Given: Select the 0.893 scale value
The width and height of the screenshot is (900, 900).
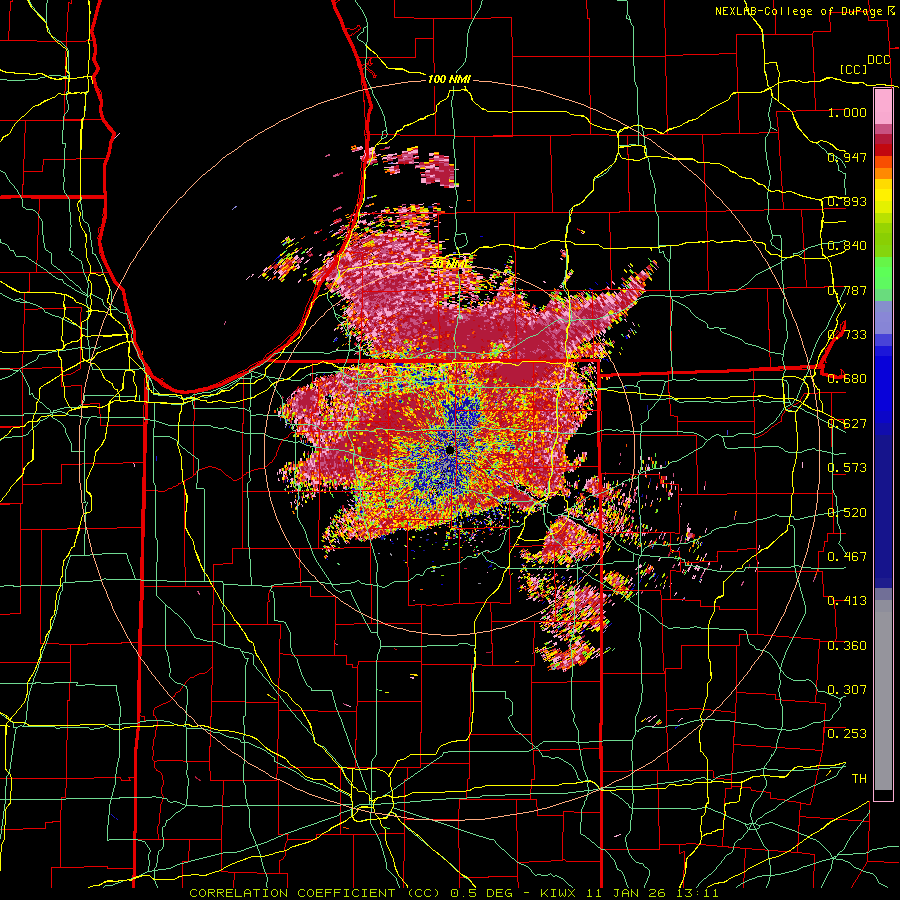Looking at the screenshot, I should (x=847, y=201).
